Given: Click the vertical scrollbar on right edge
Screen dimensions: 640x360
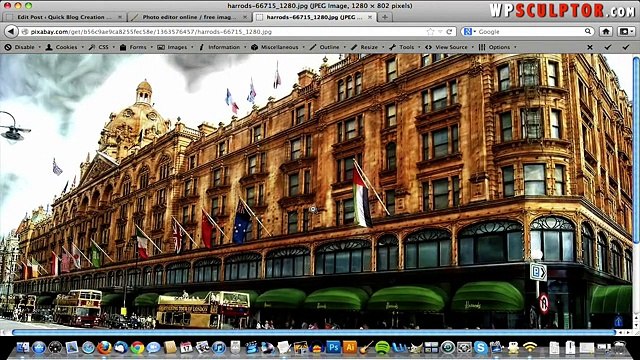Looking at the screenshot, I should point(636,151).
